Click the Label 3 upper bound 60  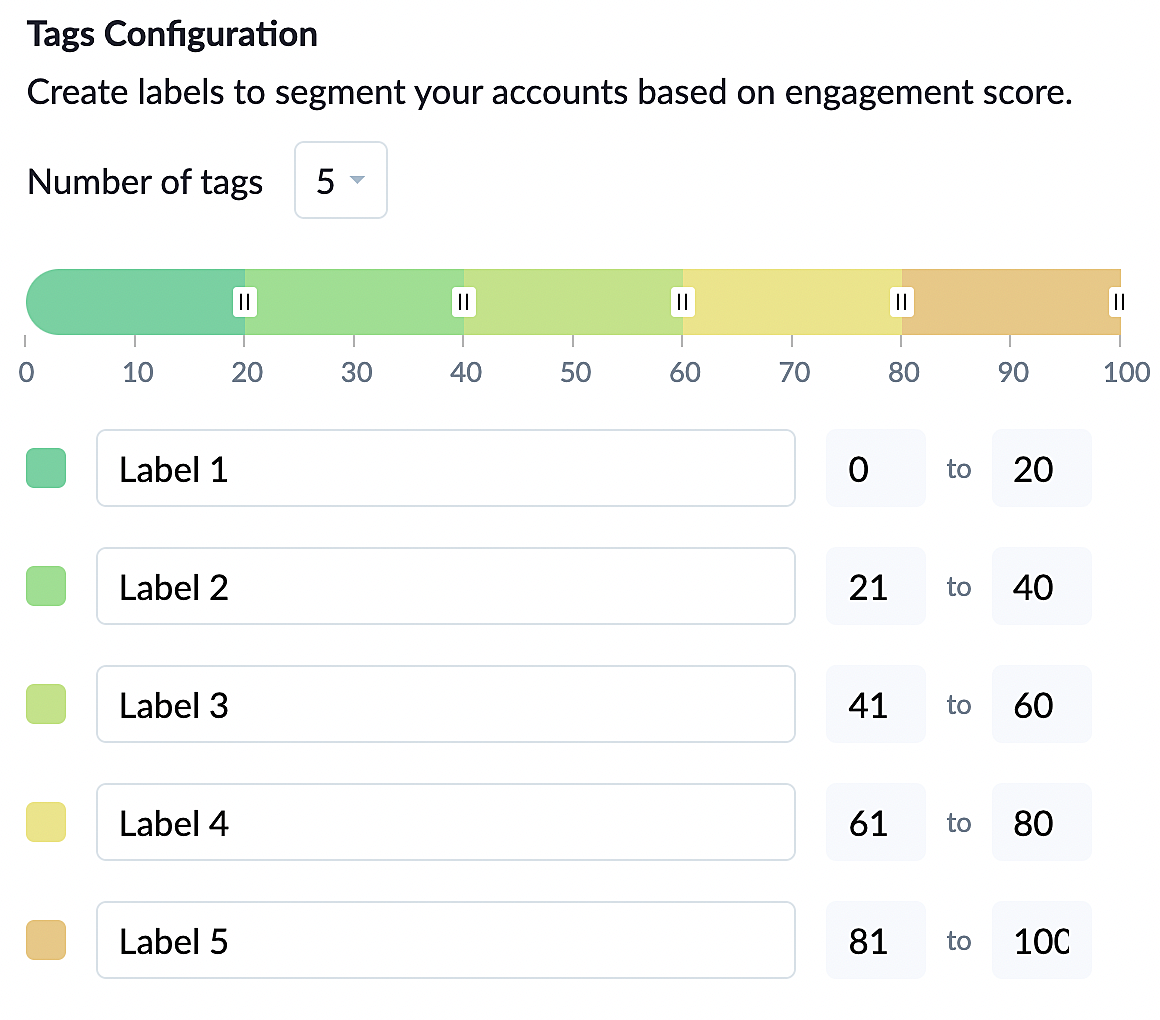click(1040, 704)
